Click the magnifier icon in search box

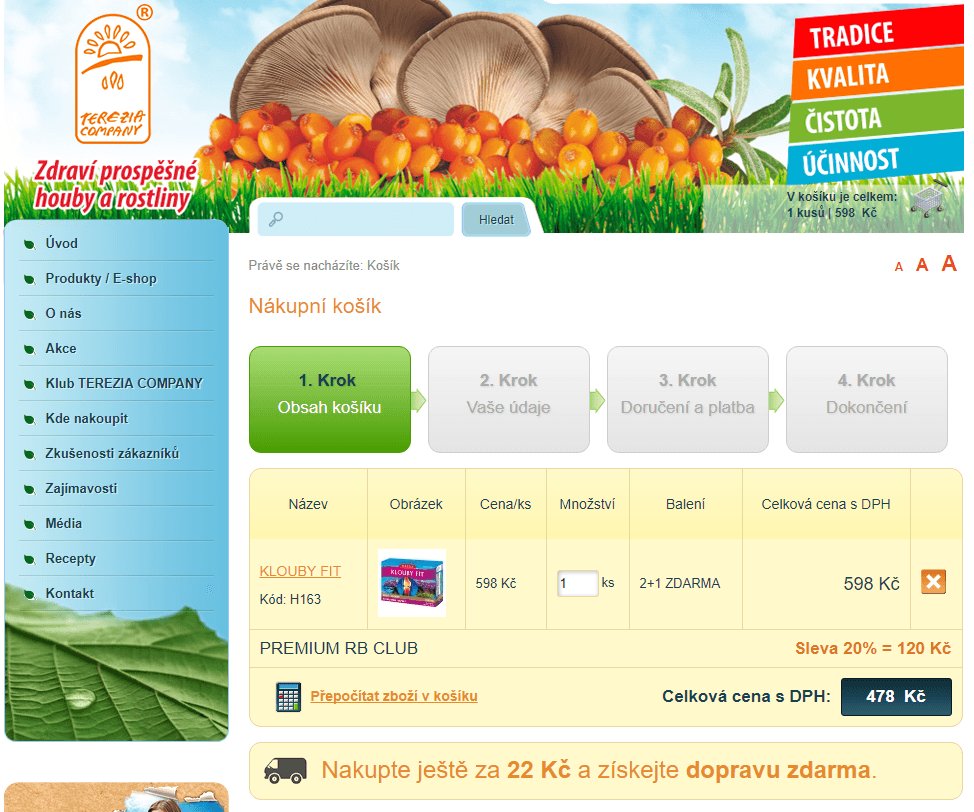point(276,219)
